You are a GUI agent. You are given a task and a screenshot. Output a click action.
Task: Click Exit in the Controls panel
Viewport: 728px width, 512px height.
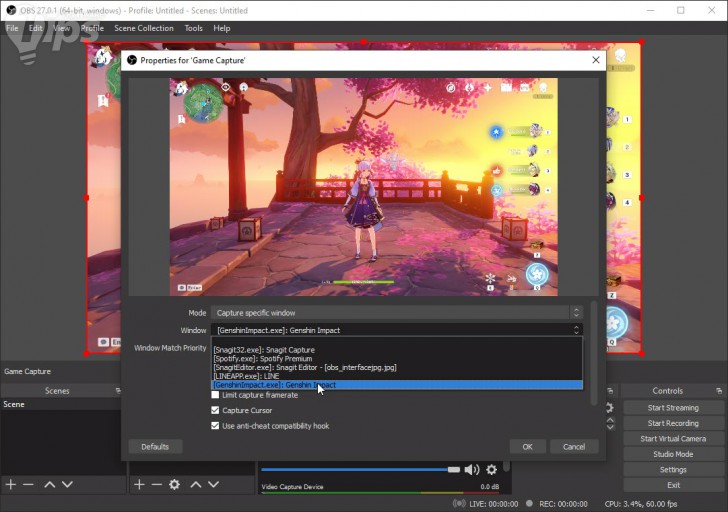673,485
